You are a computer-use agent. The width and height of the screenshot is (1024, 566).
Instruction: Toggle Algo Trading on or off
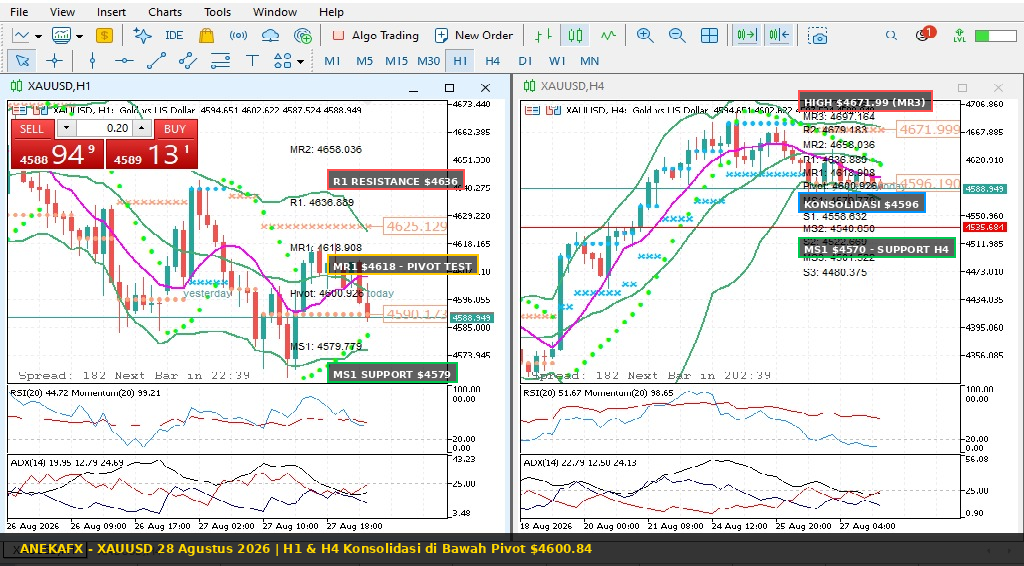click(x=375, y=35)
